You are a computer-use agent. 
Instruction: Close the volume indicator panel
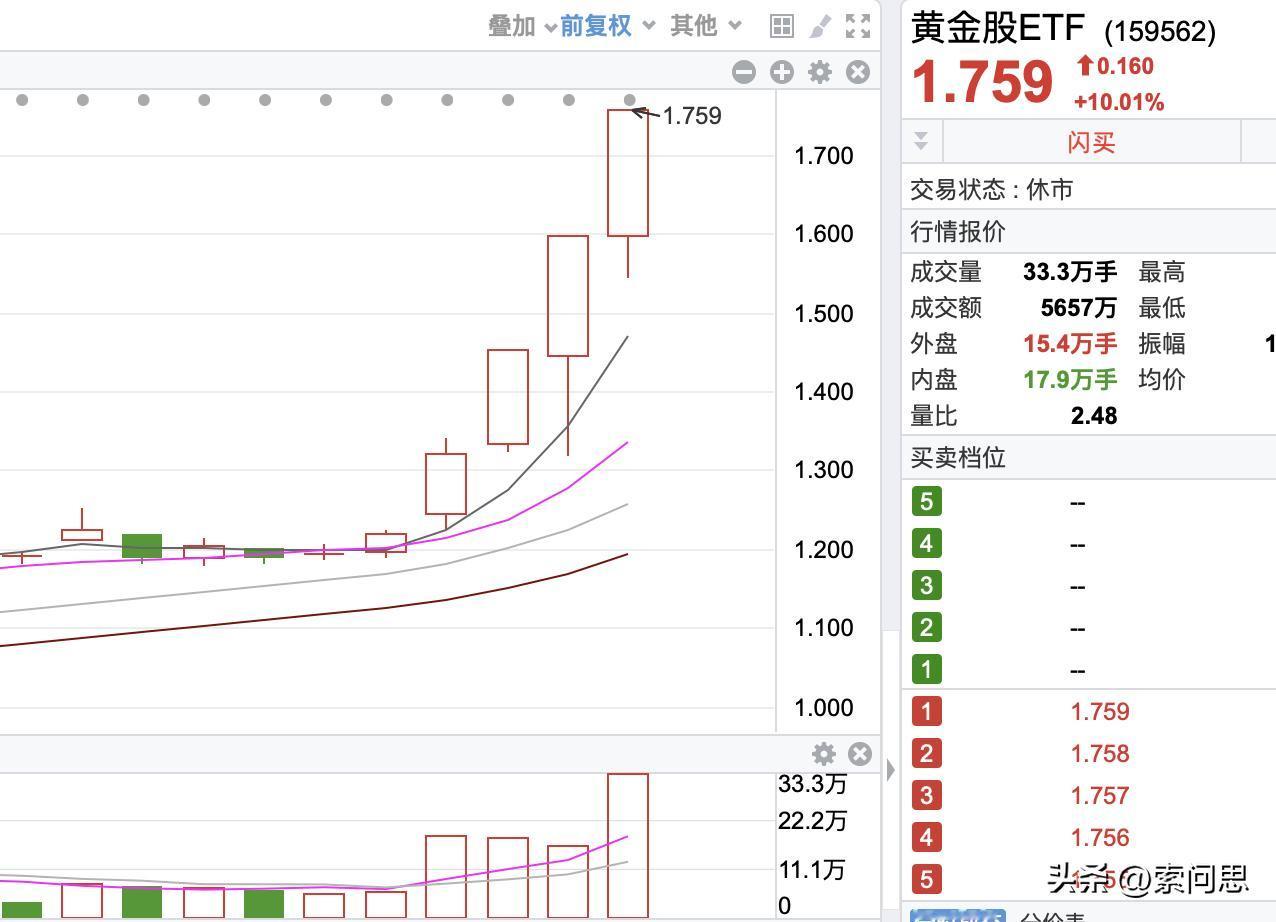click(x=857, y=753)
